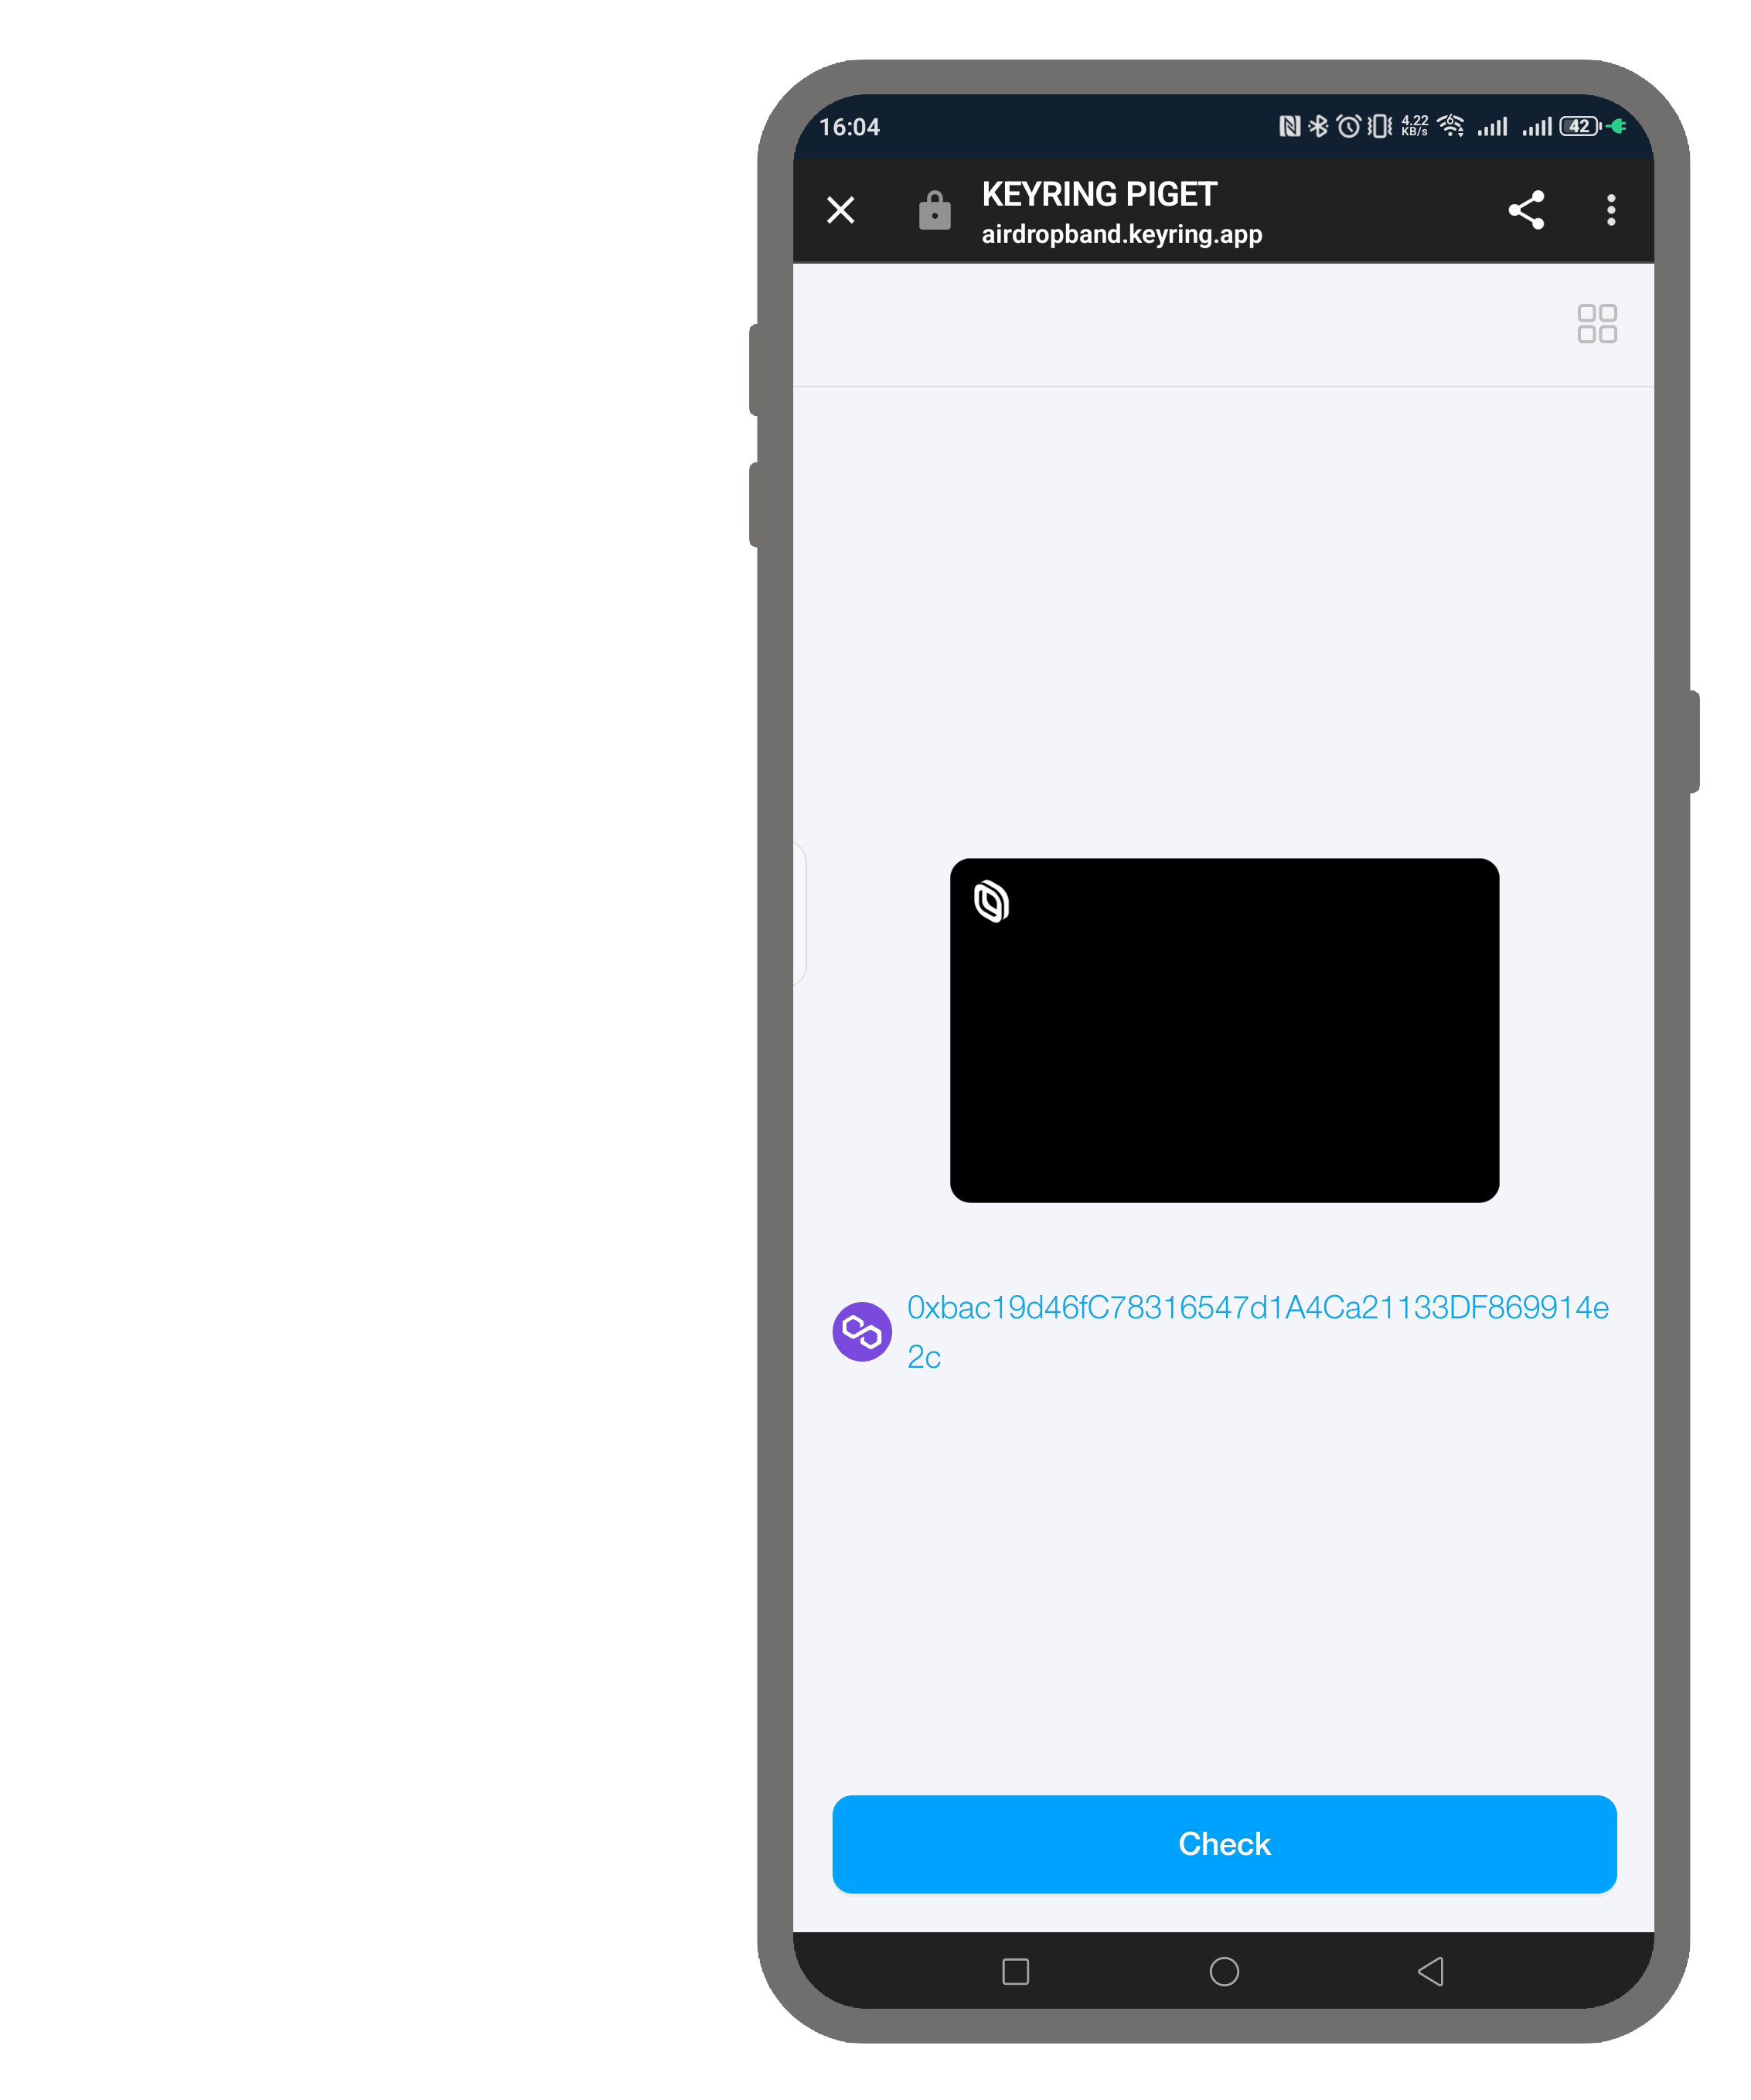1751x2100 pixels.
Task: Open the three-dot browser menu
Action: point(1610,210)
